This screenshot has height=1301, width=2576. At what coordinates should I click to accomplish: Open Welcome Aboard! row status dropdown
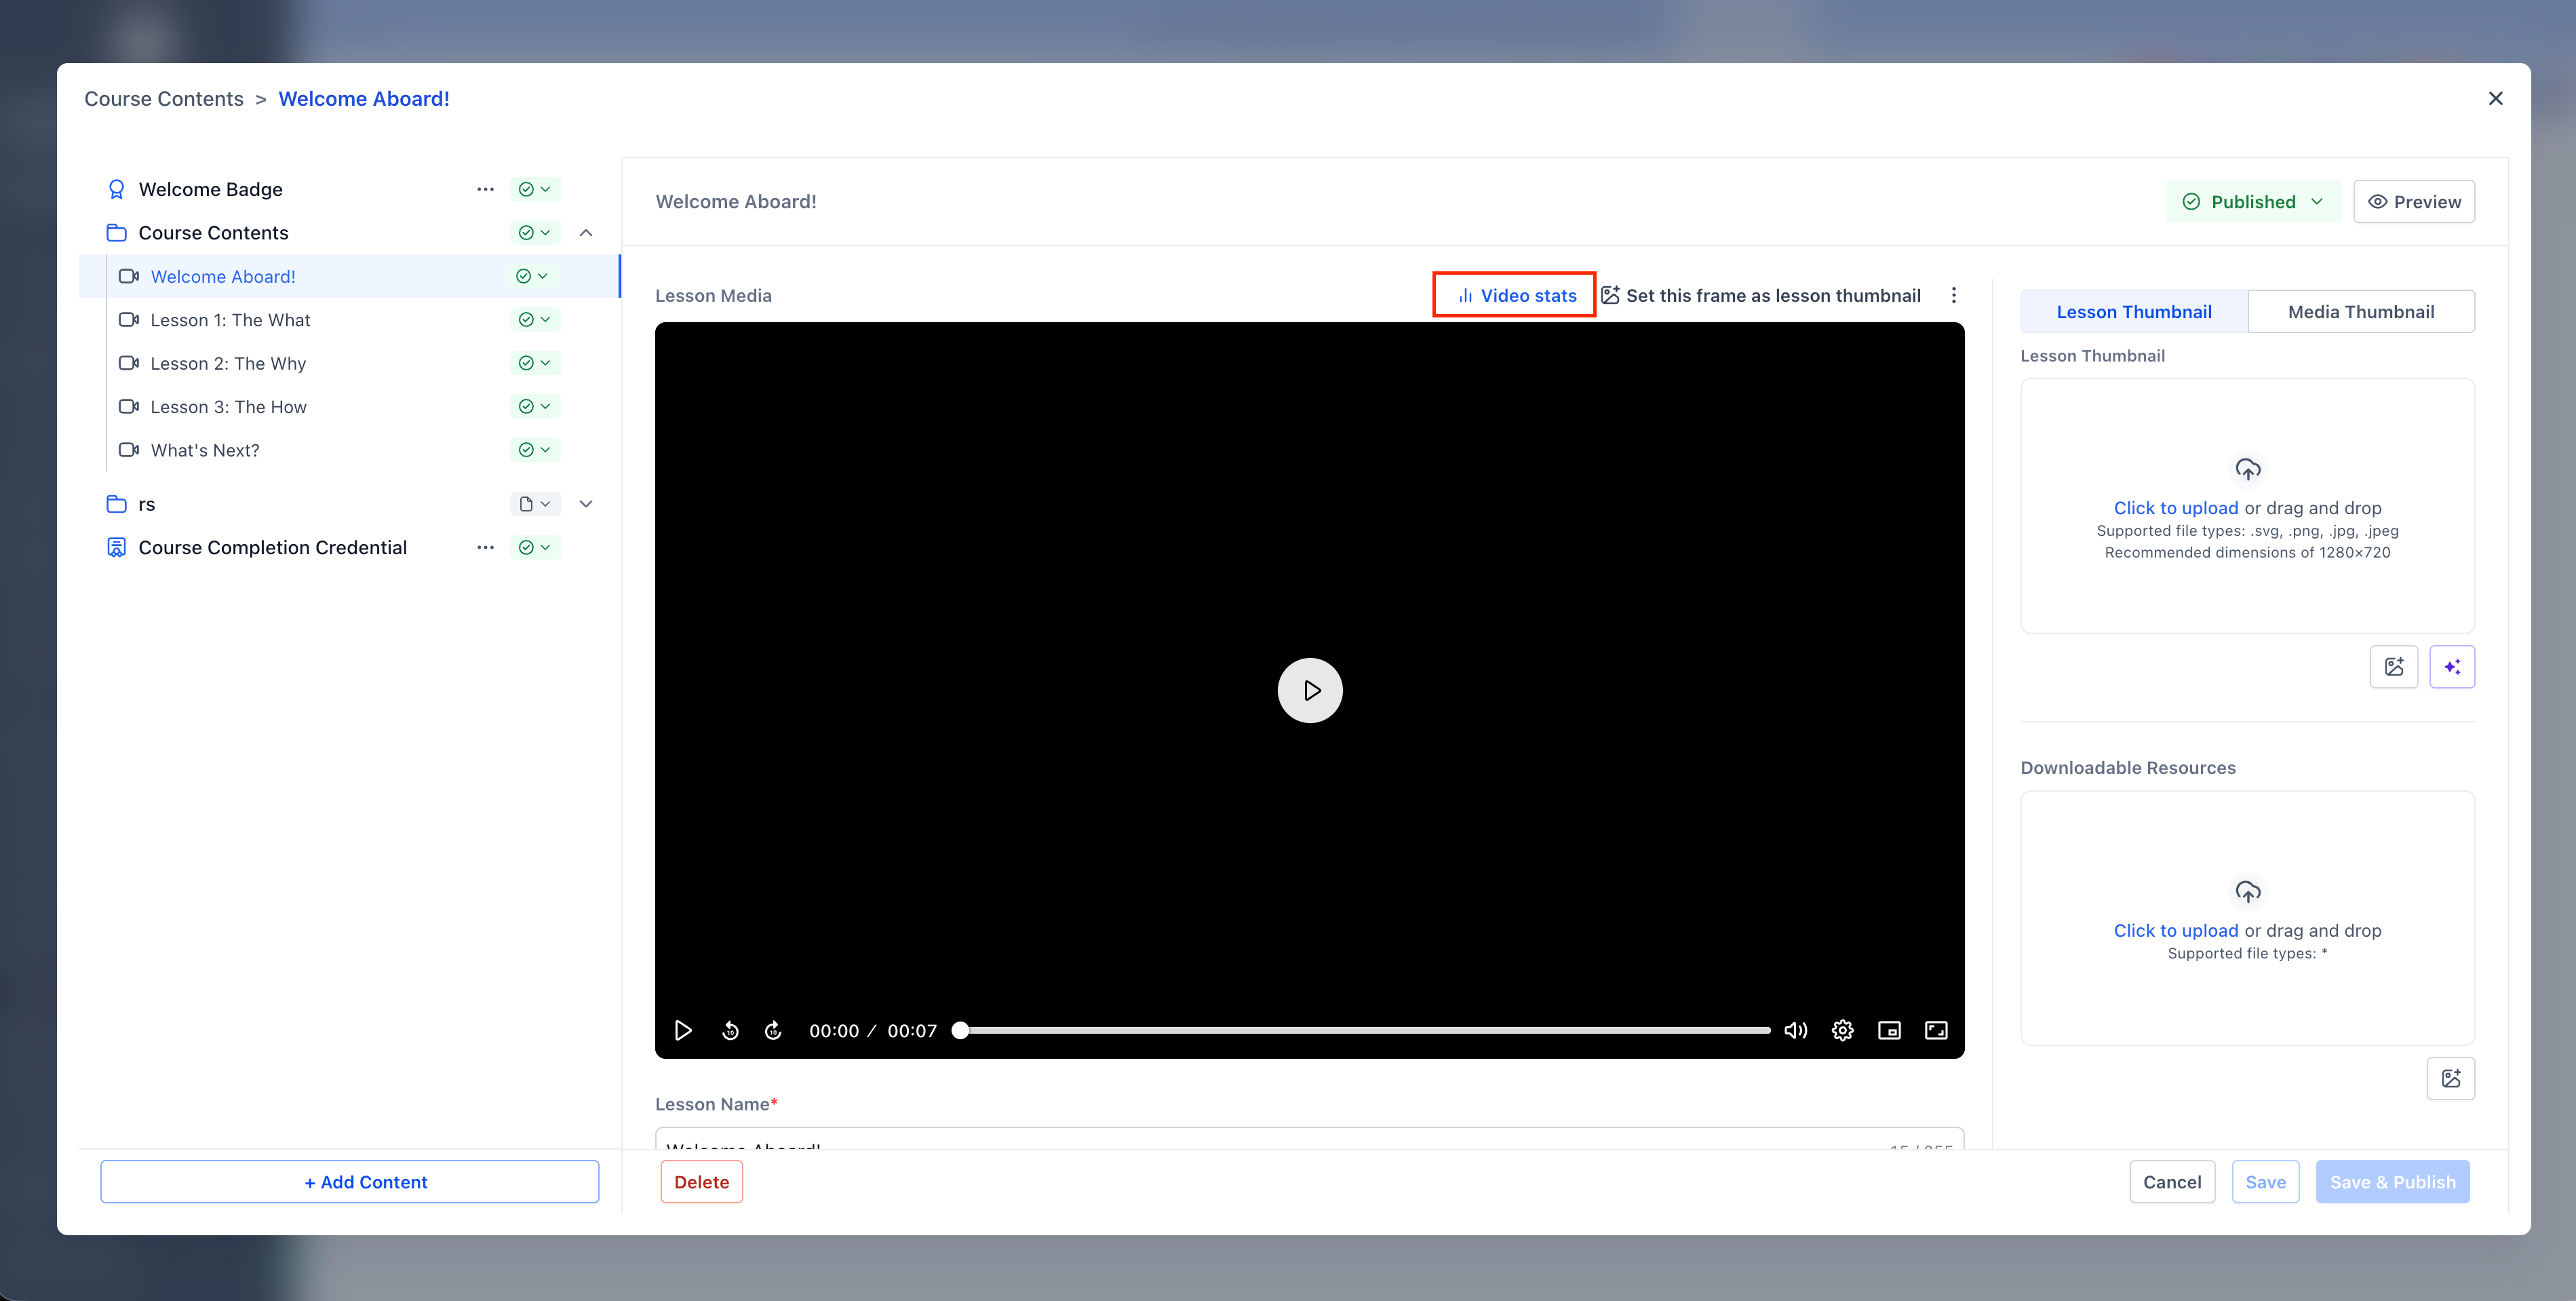(x=532, y=276)
